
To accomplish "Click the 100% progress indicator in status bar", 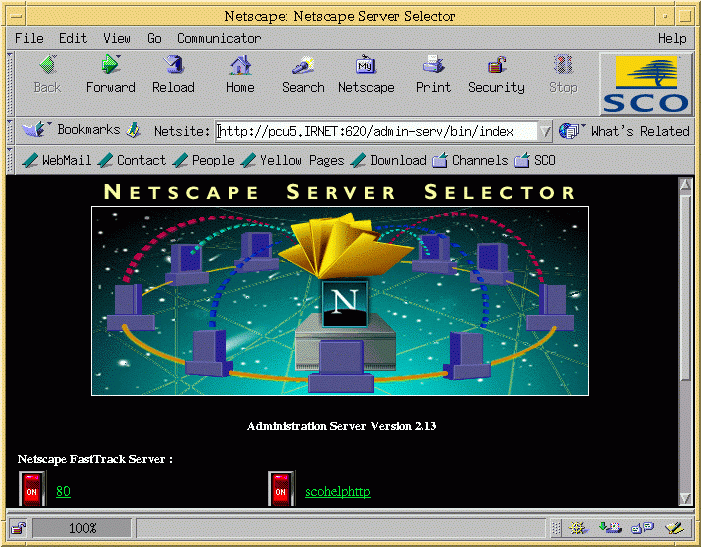I will tap(82, 528).
